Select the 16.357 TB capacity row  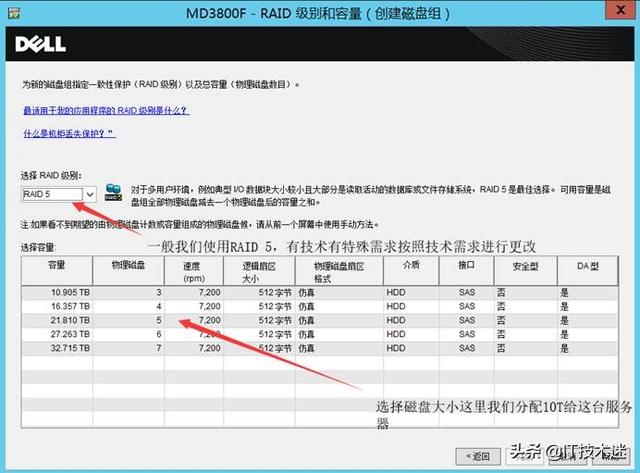point(320,306)
